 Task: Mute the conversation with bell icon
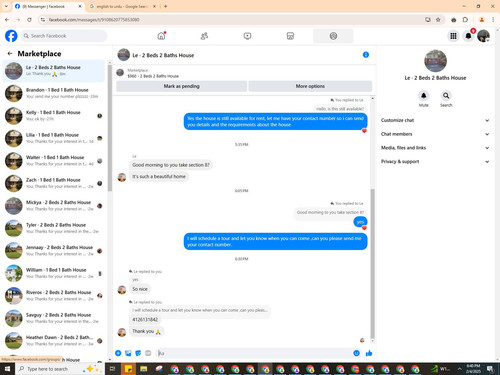[424, 96]
